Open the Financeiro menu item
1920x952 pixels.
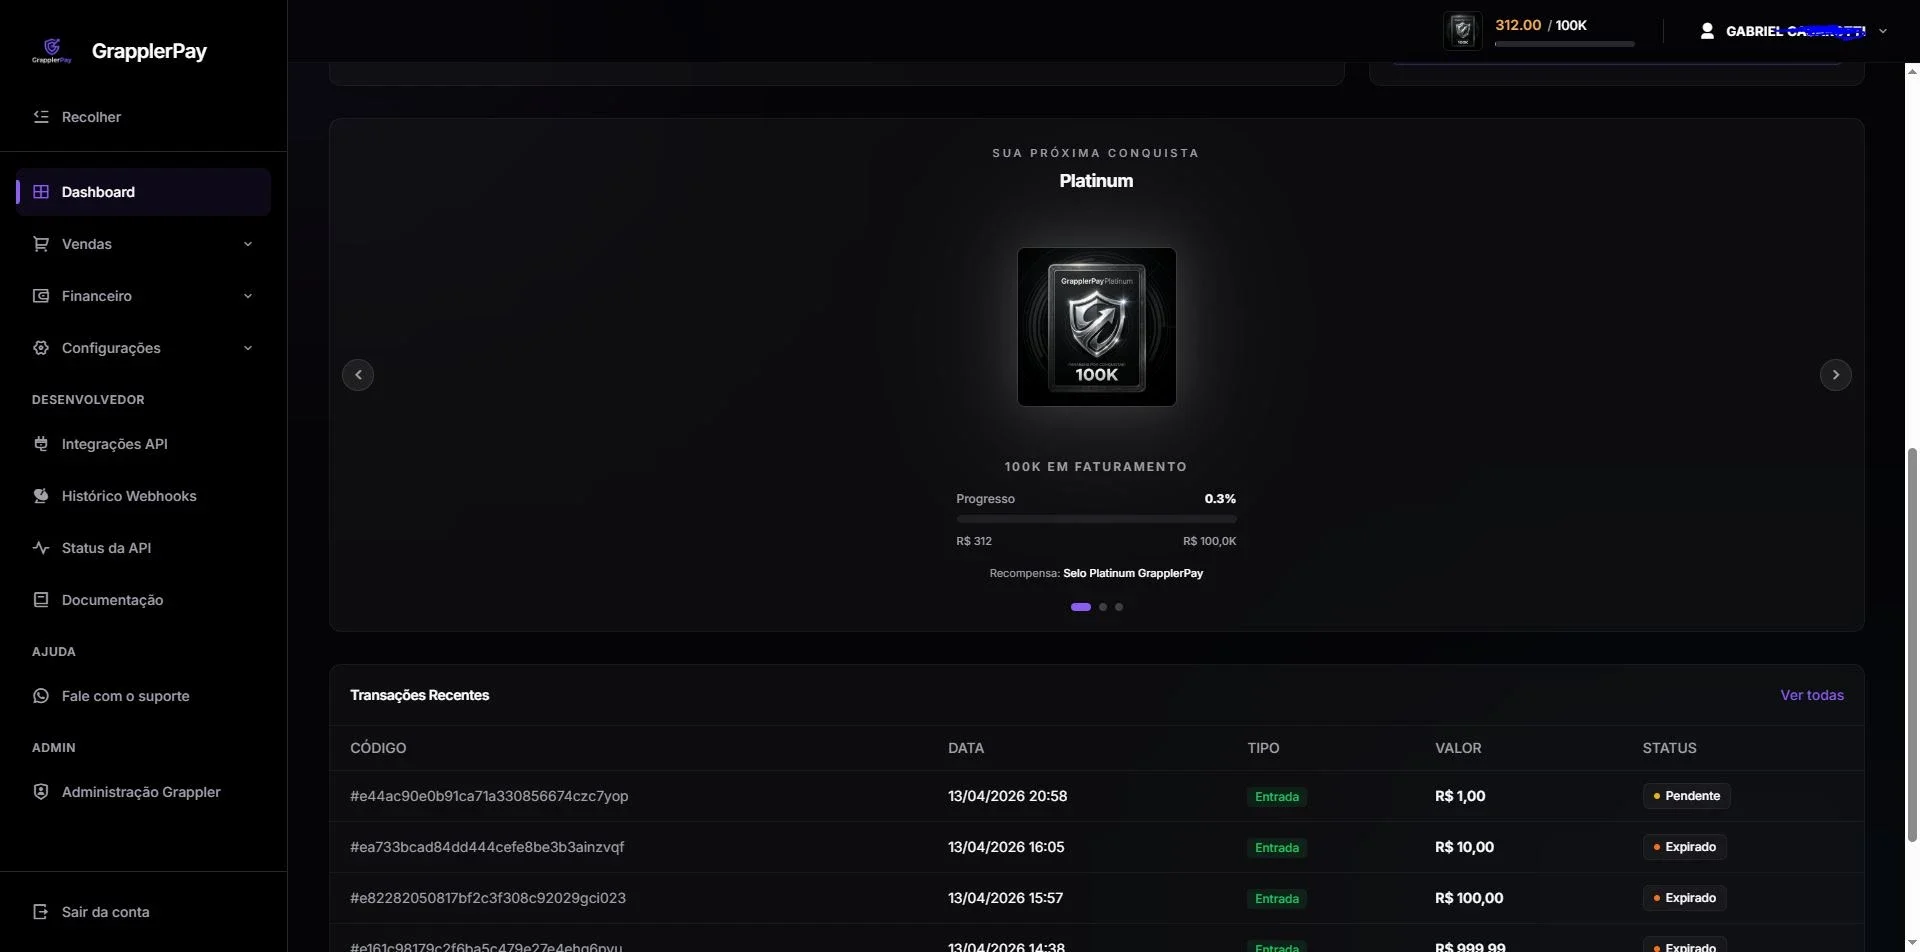143,296
